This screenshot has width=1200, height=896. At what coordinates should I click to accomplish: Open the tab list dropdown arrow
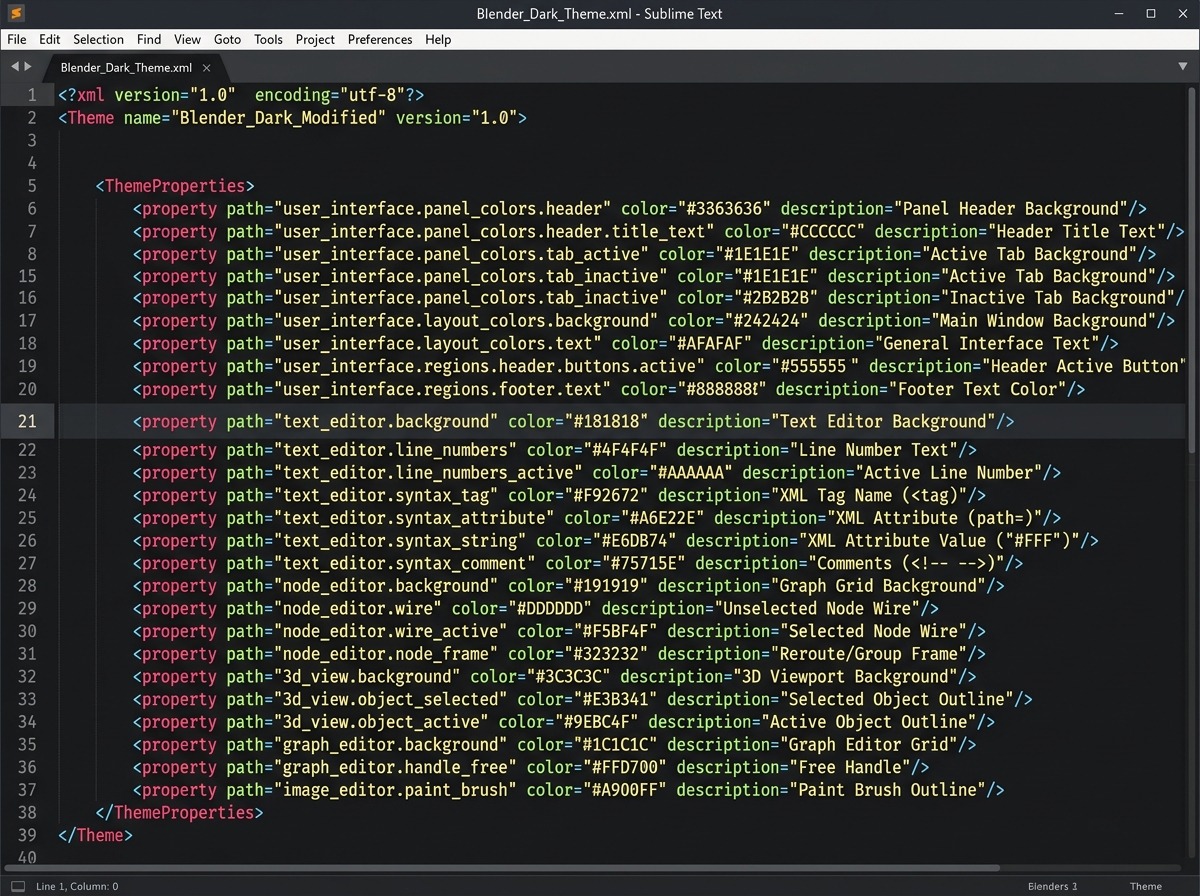1183,67
